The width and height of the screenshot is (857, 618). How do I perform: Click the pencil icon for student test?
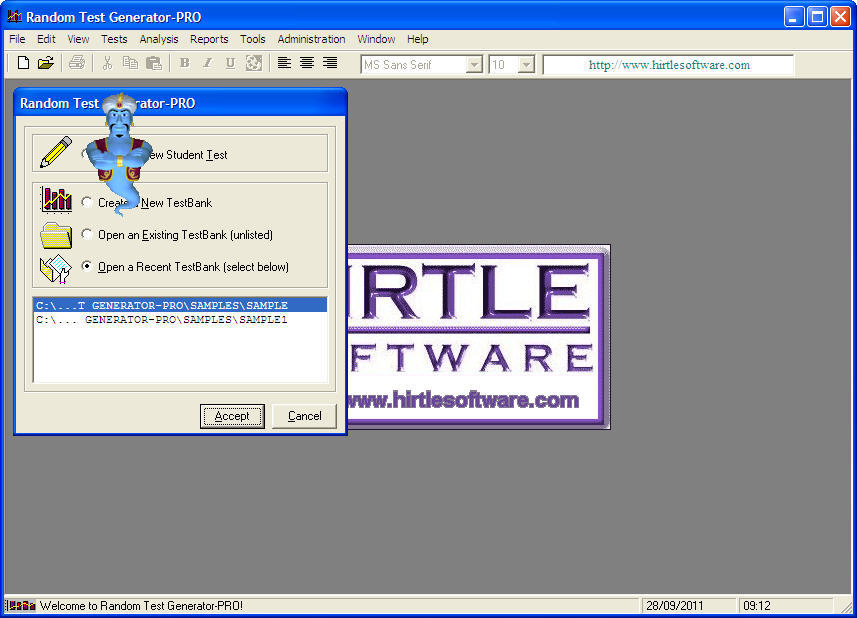pos(56,153)
